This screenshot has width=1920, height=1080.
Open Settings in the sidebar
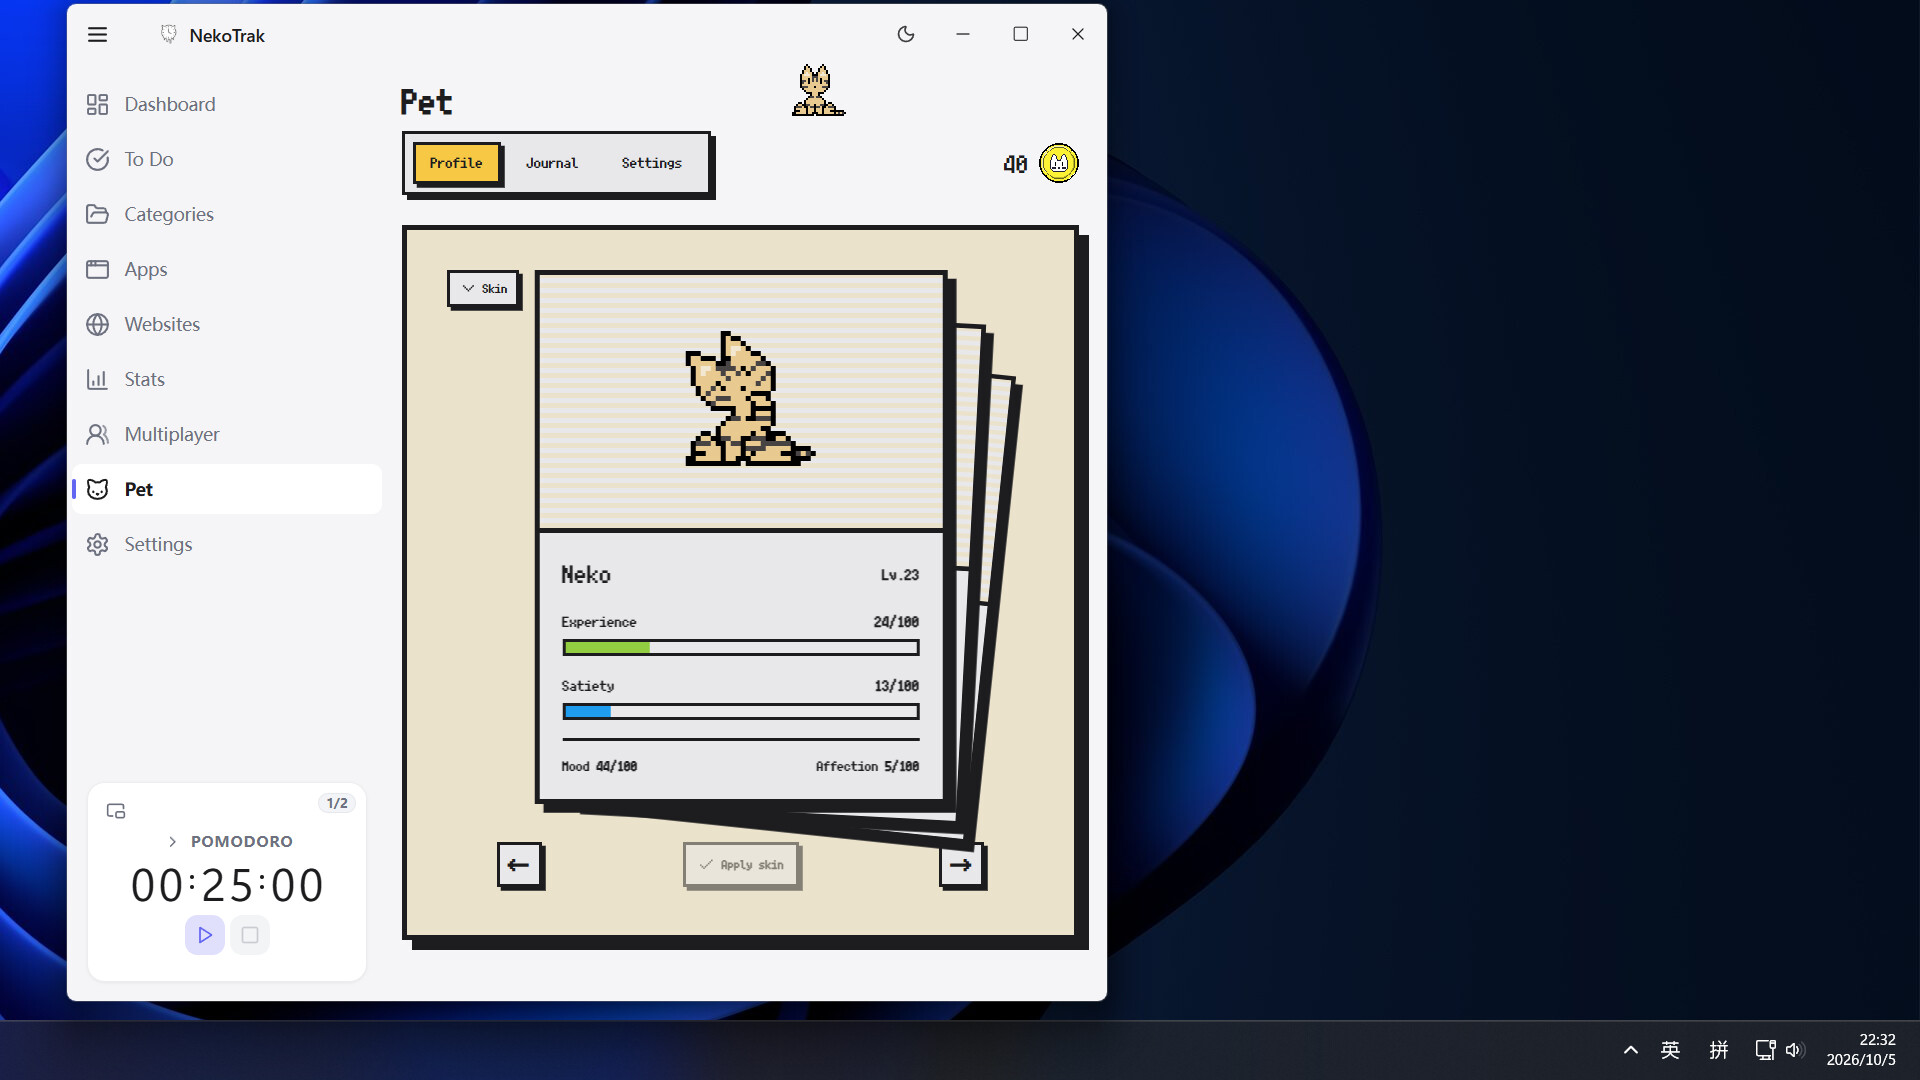tap(227, 544)
